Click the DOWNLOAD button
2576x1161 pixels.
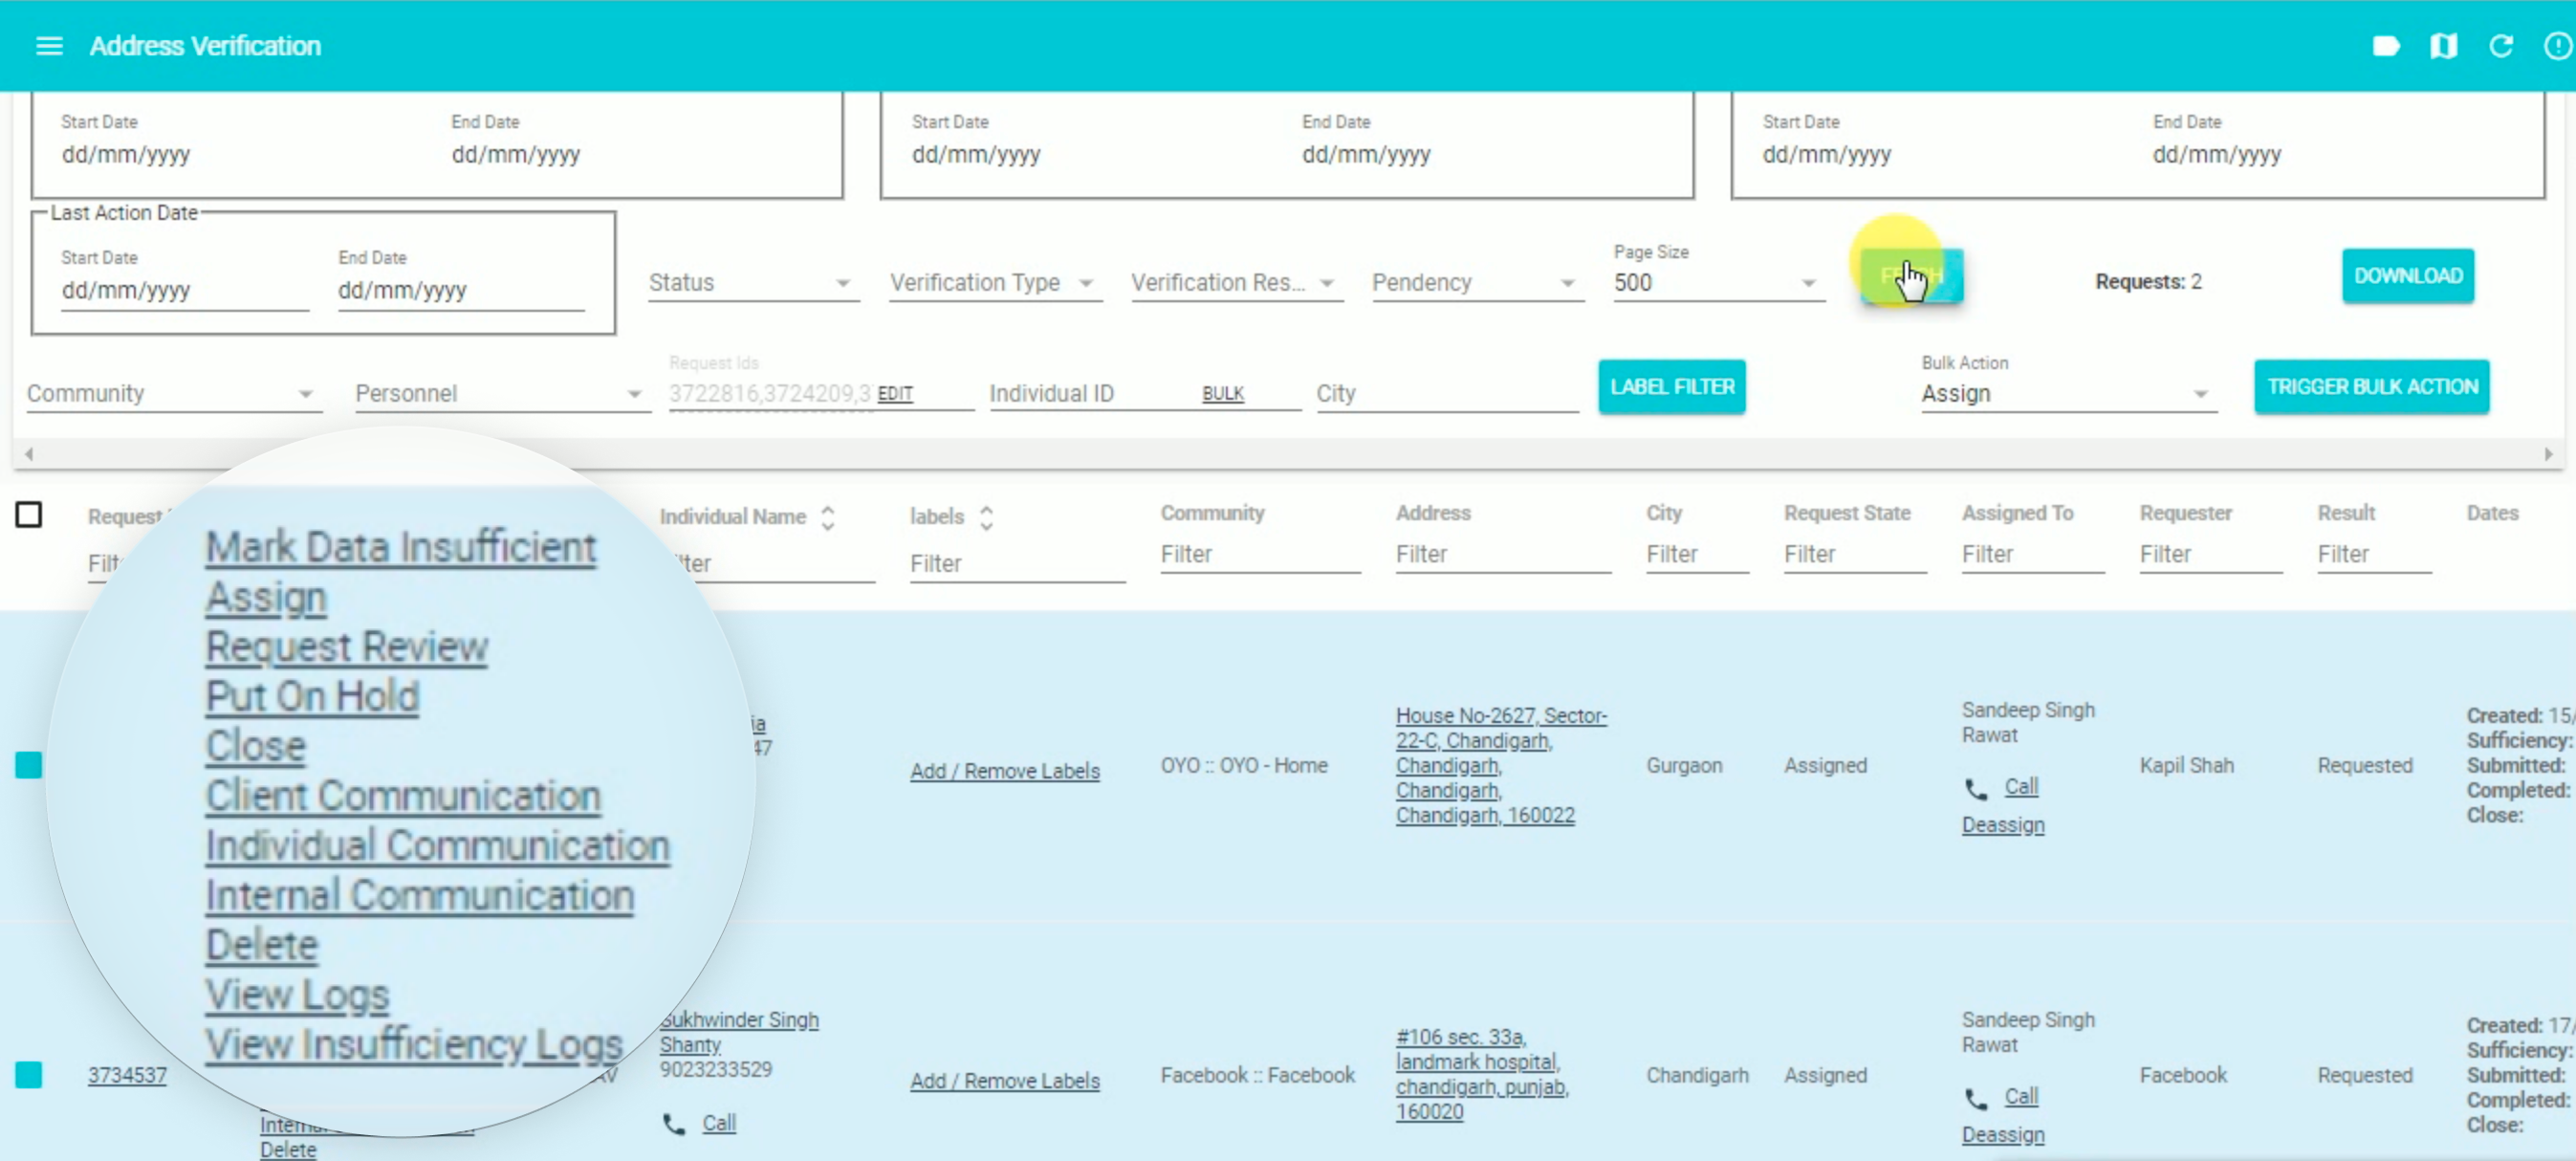point(2407,276)
